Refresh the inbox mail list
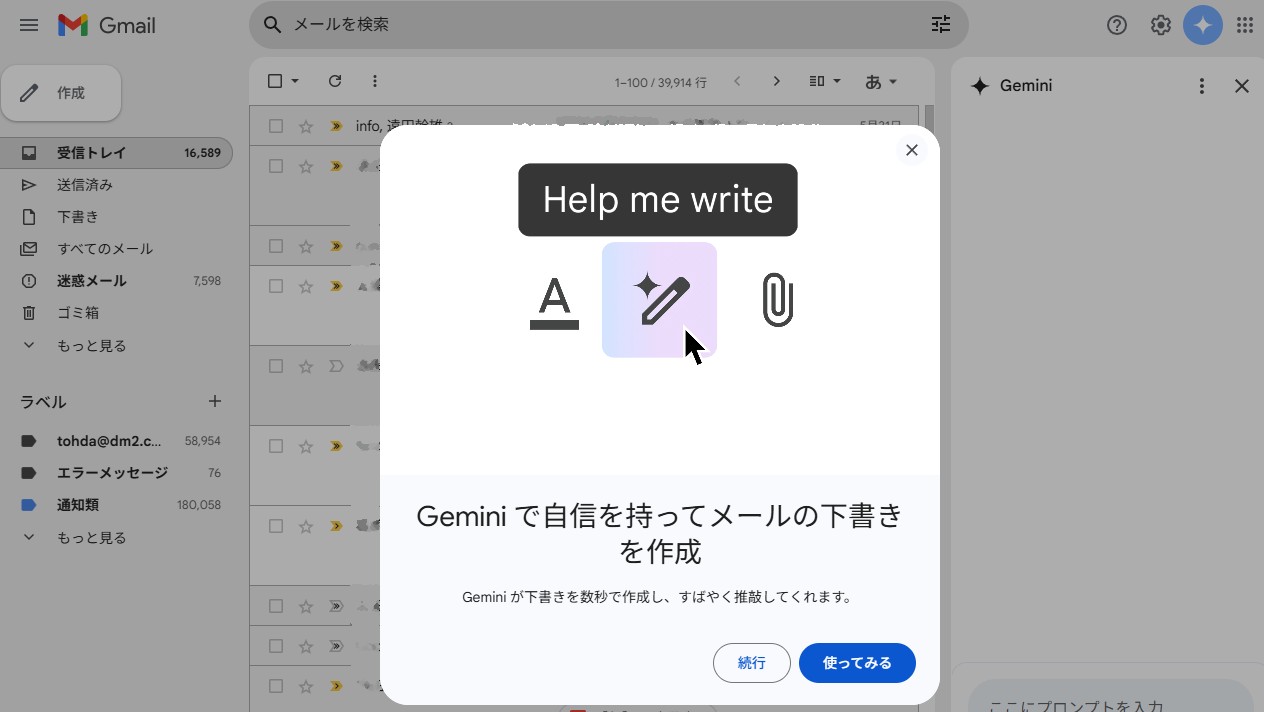 [x=335, y=81]
